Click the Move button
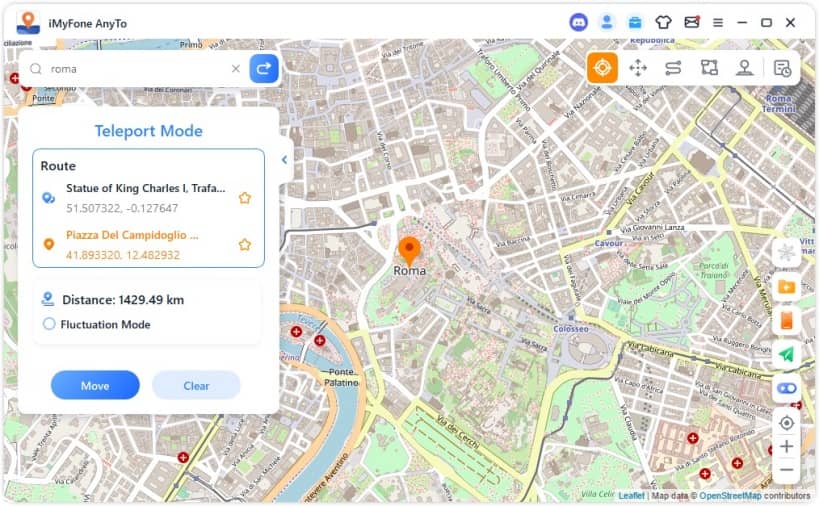Image resolution: width=819 pixels, height=506 pixels. tap(95, 385)
